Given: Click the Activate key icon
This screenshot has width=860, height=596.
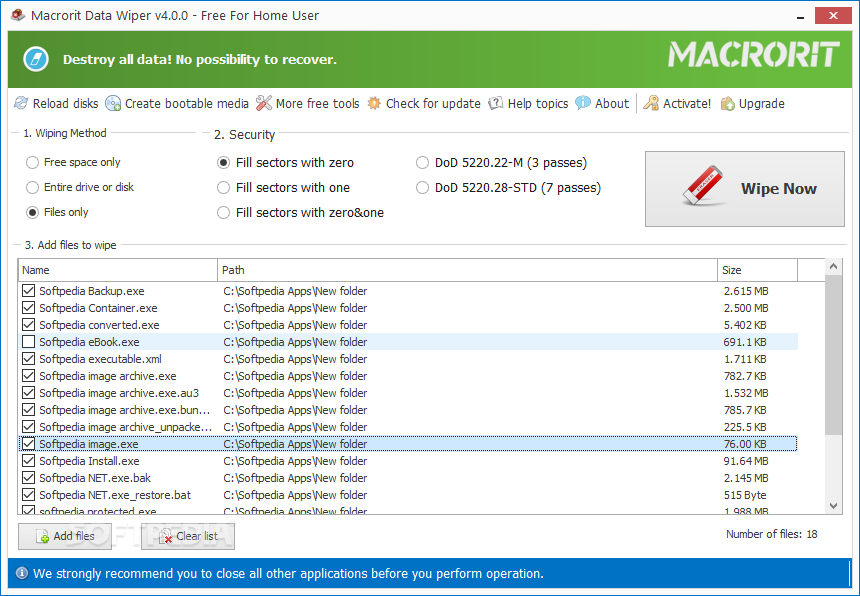Looking at the screenshot, I should point(651,103).
